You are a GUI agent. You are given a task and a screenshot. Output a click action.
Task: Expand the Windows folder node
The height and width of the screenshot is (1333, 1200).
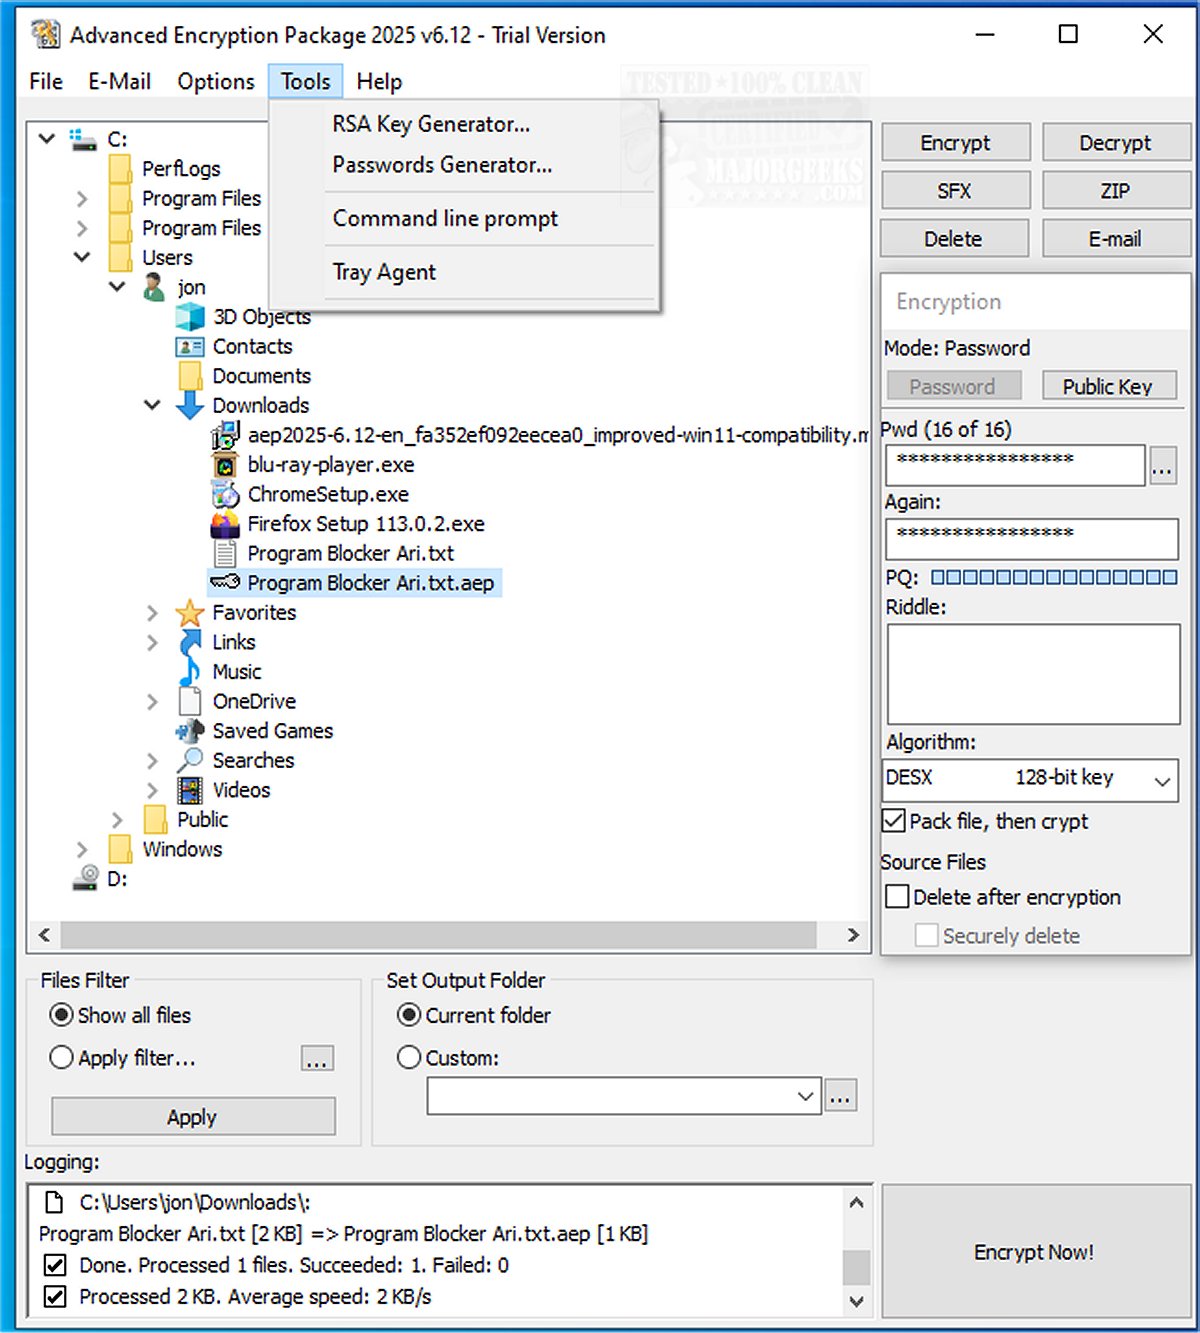click(x=82, y=849)
